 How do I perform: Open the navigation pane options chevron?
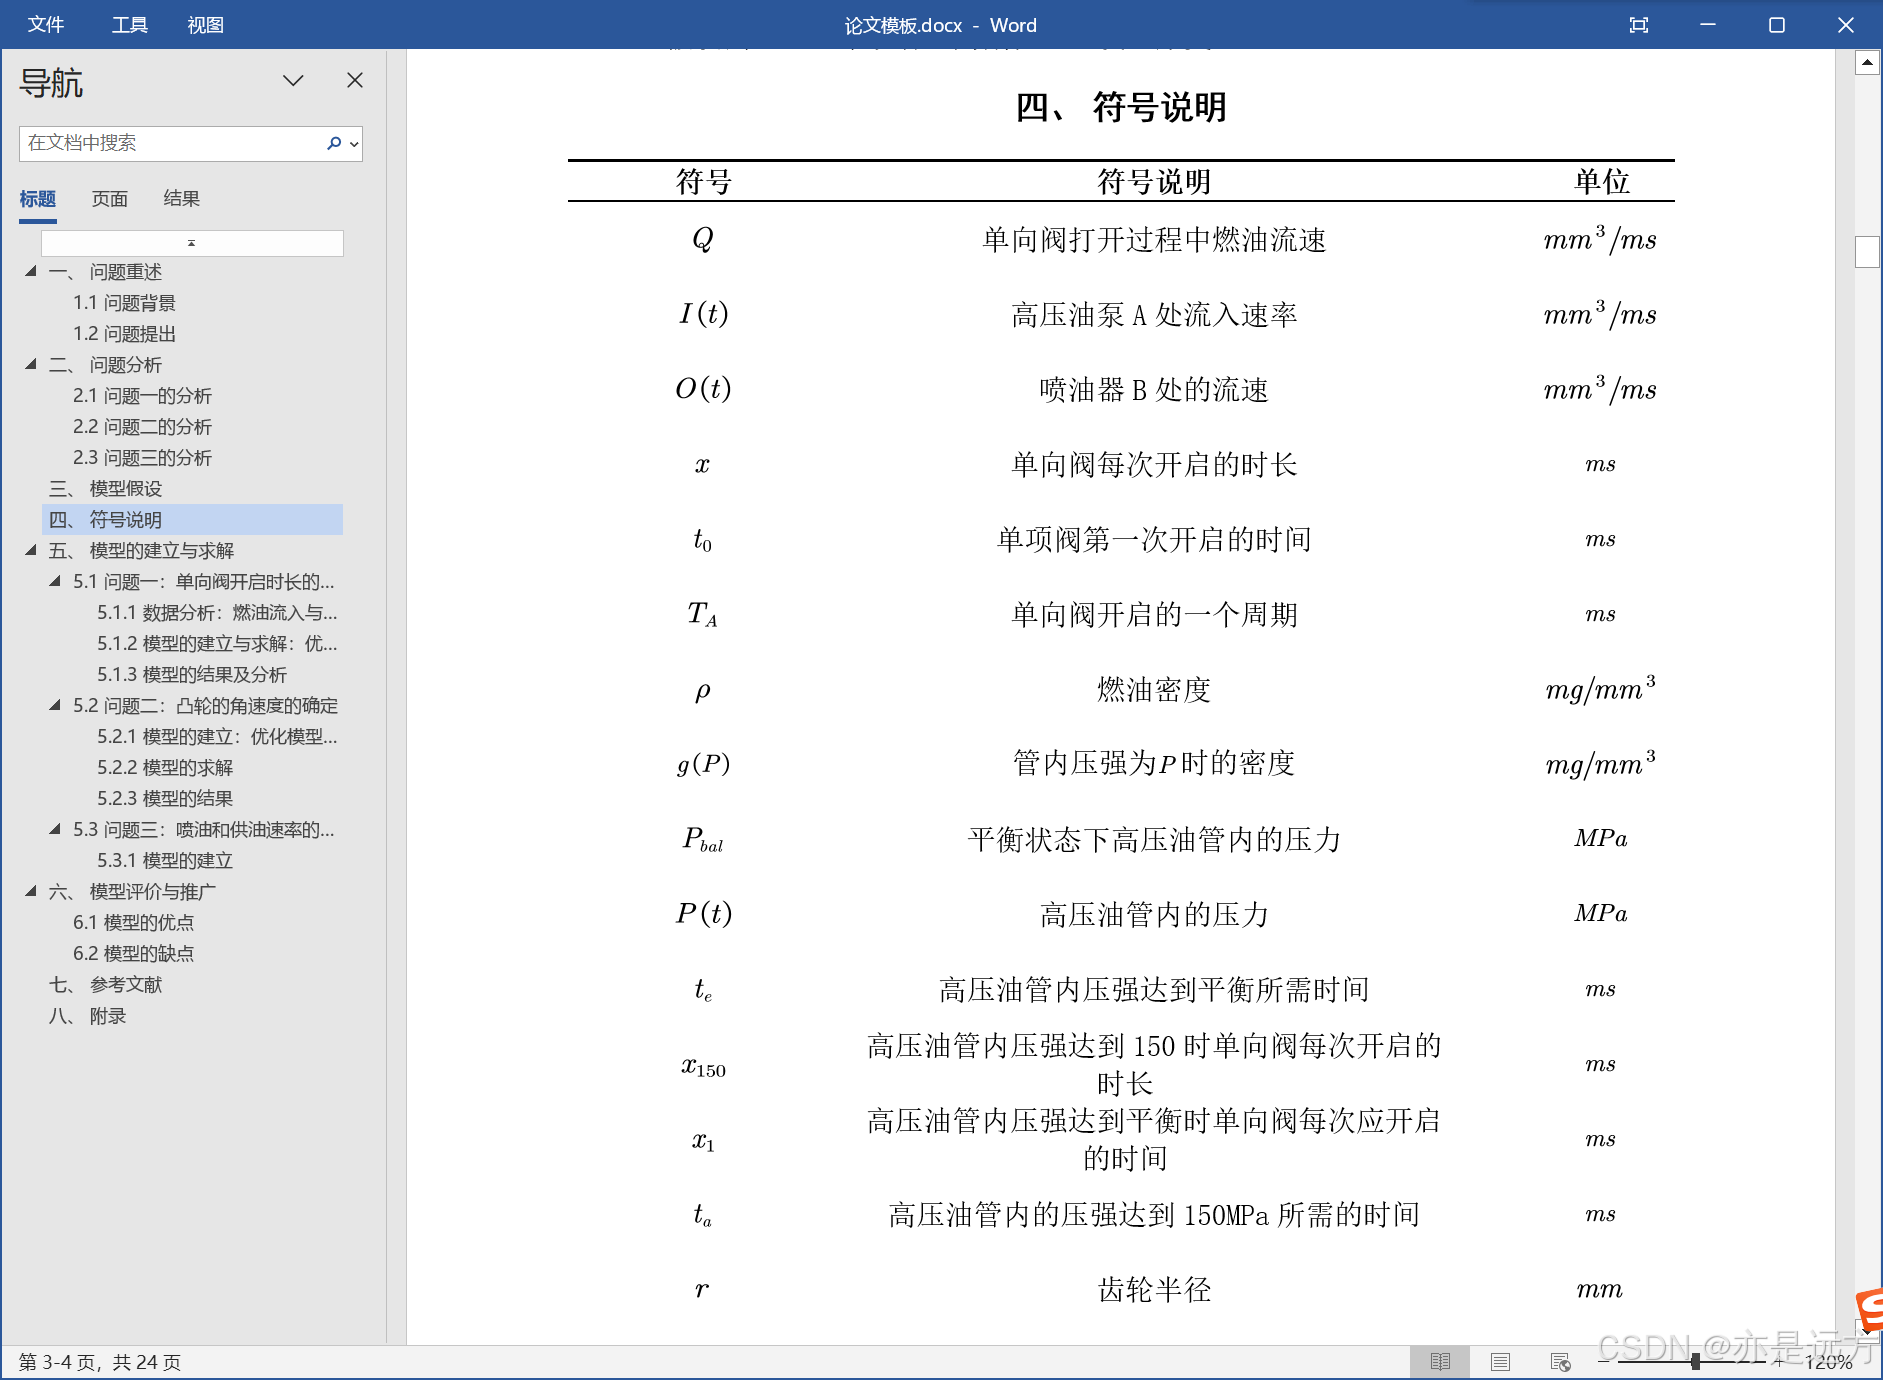point(293,80)
